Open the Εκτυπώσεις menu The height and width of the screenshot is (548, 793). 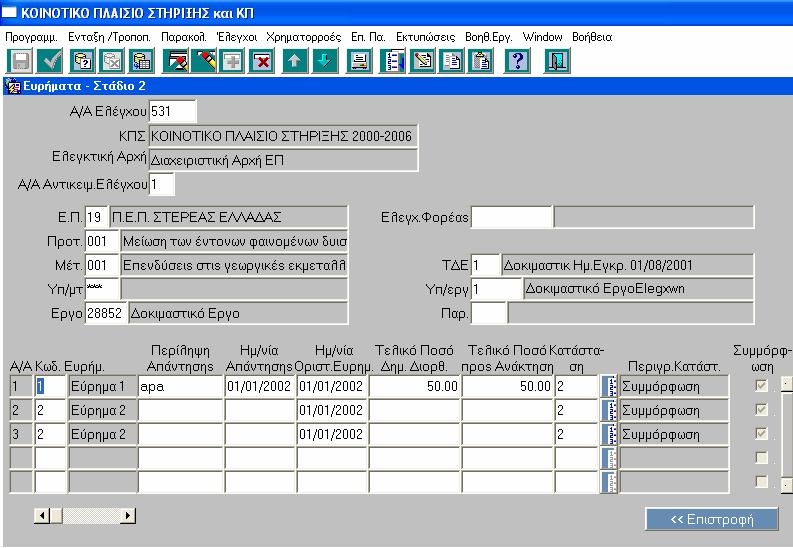pos(425,37)
